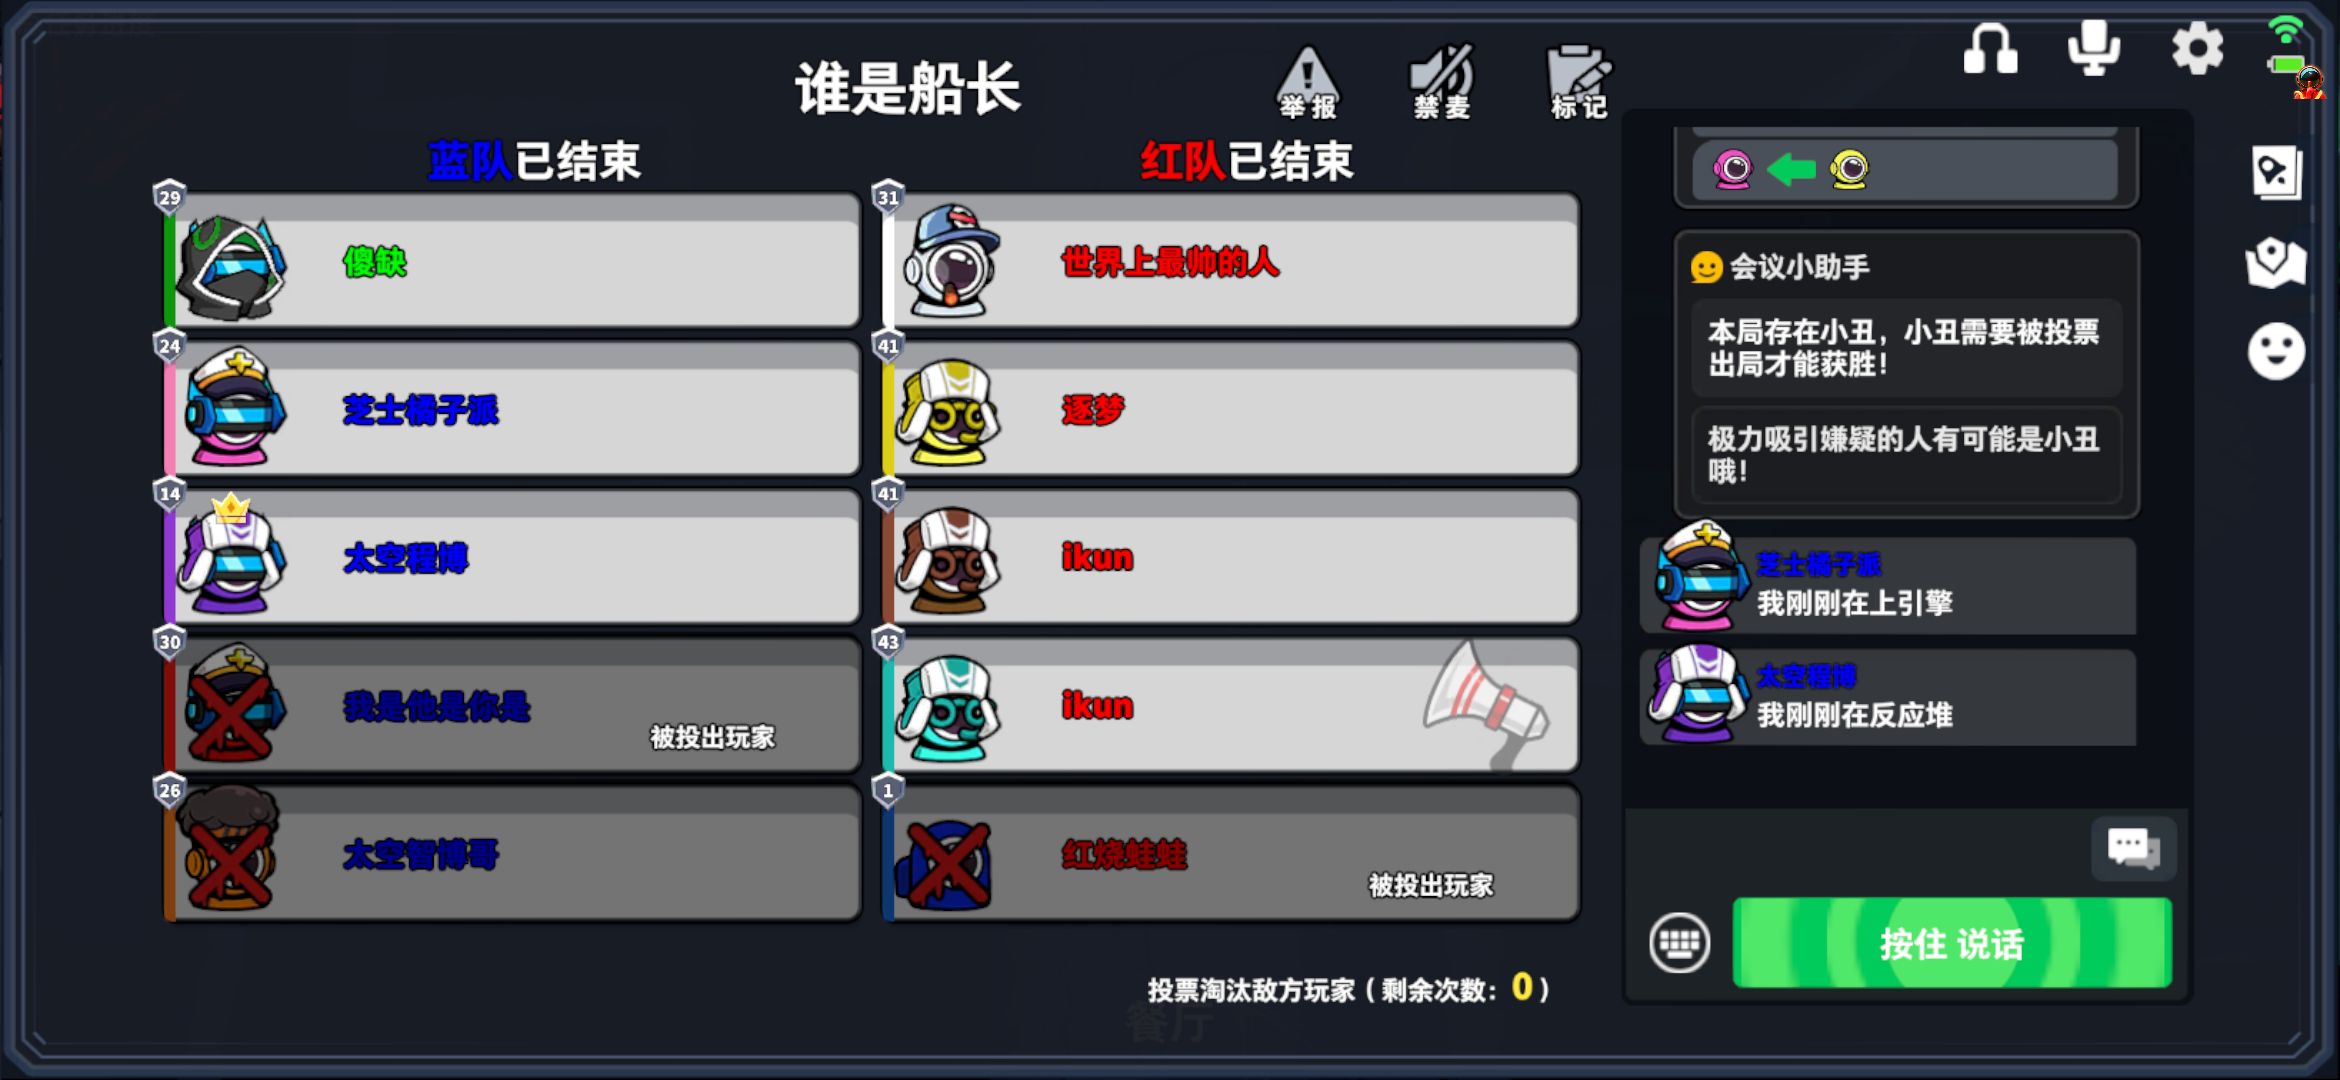Open the 标记 mark clipboard icon
2340x1080 pixels.
click(1578, 83)
